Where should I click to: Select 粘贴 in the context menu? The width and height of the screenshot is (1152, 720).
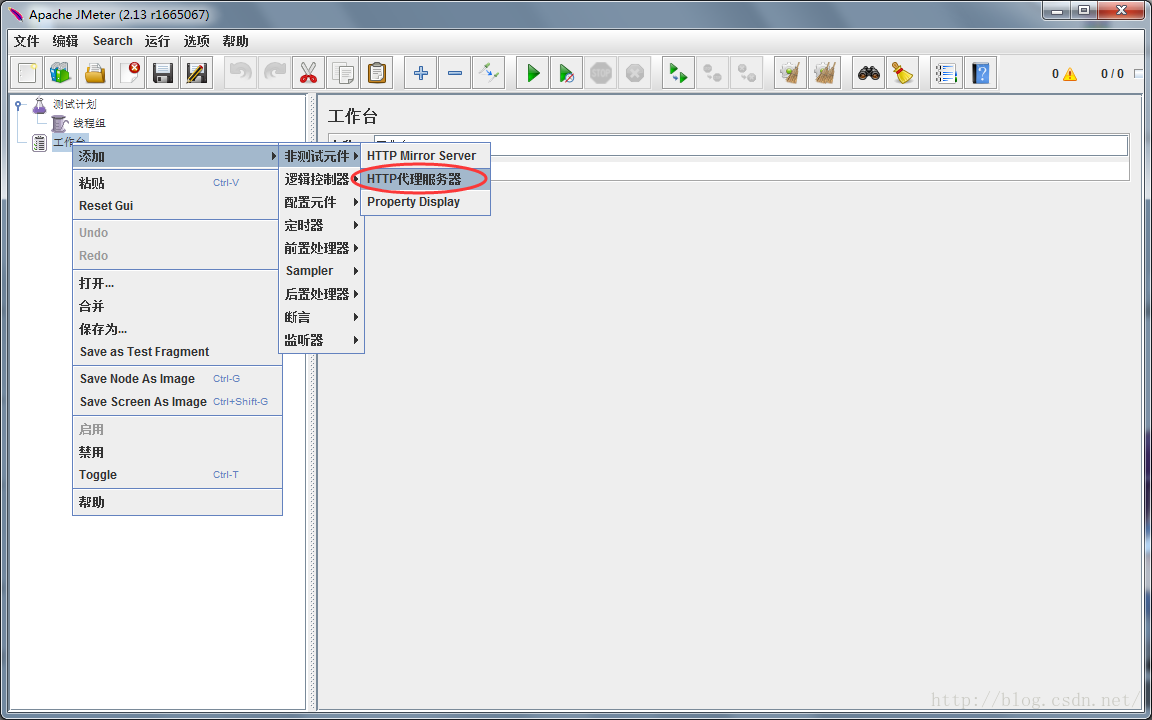177,183
